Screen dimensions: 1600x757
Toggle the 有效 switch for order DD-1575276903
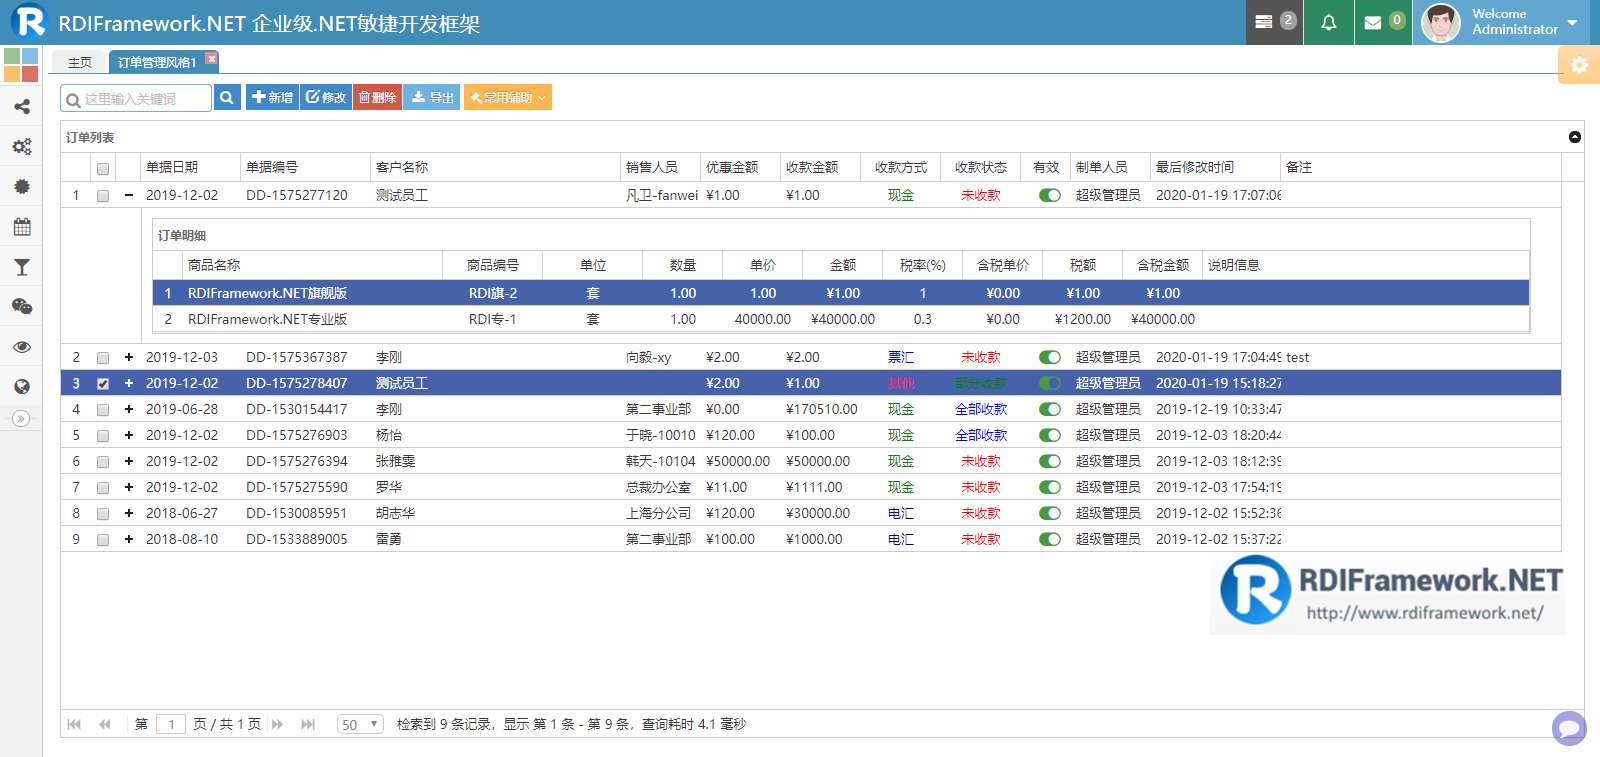[1049, 435]
